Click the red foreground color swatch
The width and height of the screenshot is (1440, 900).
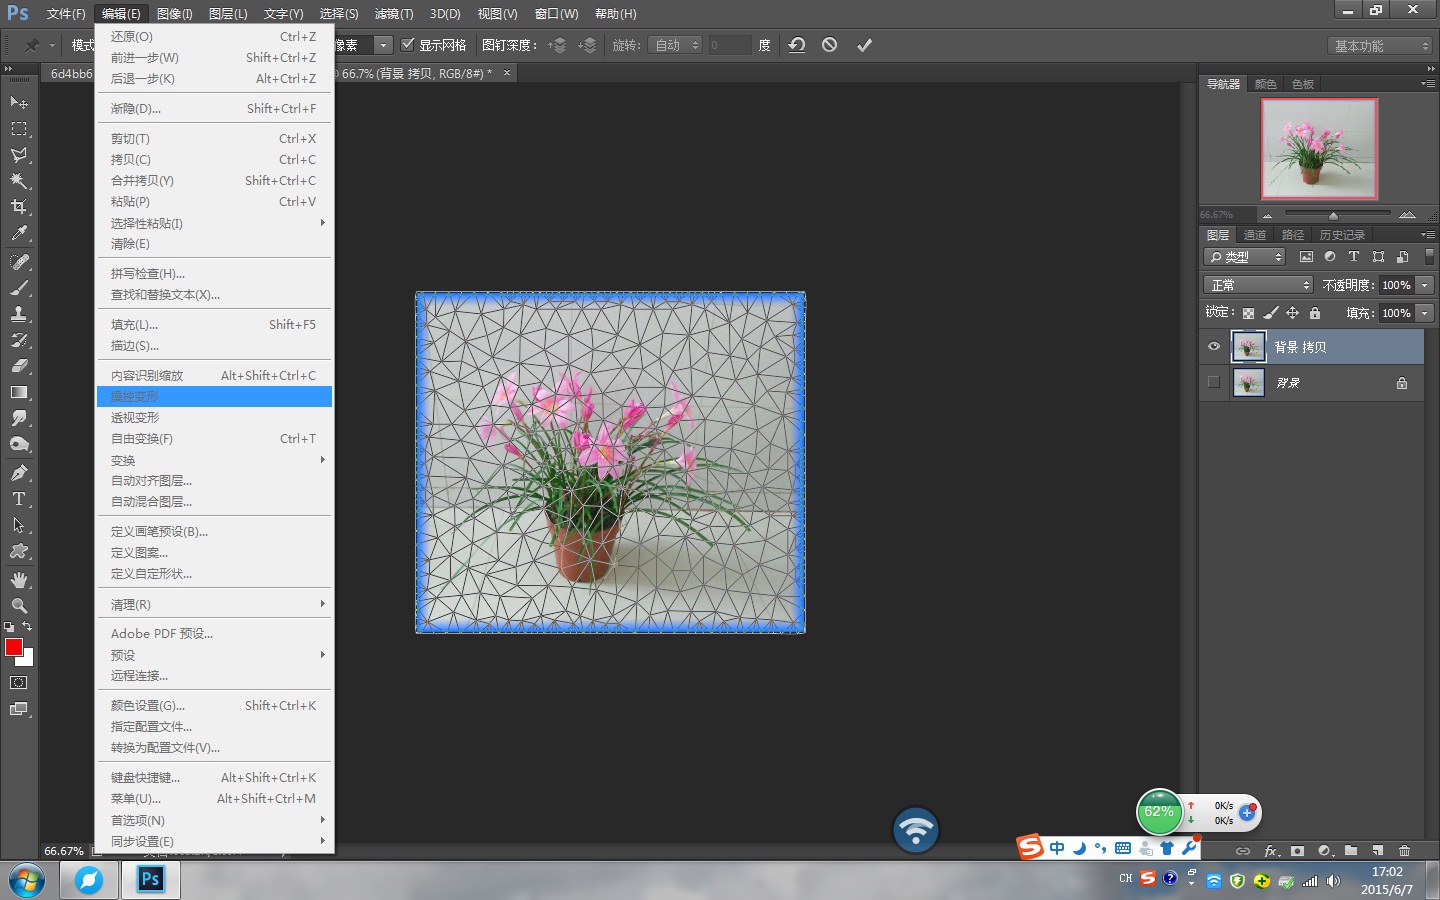click(13, 647)
